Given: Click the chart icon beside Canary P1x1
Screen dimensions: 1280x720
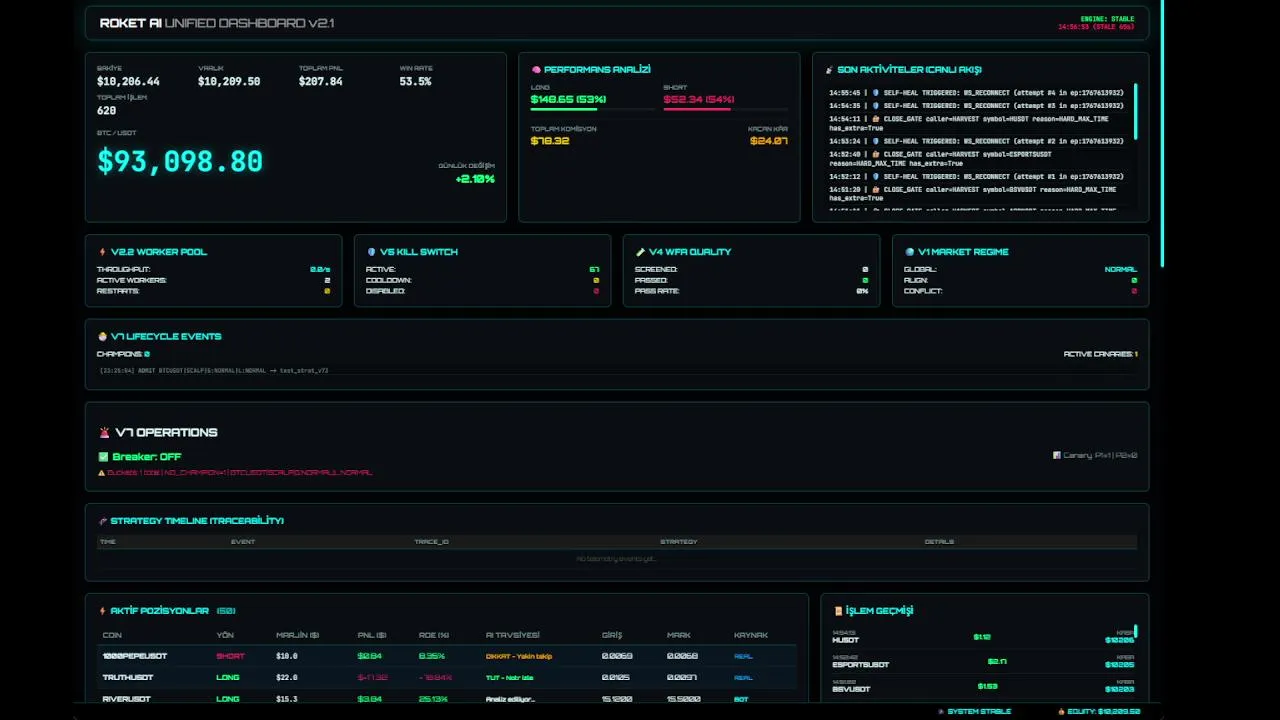Looking at the screenshot, I should coord(1056,455).
